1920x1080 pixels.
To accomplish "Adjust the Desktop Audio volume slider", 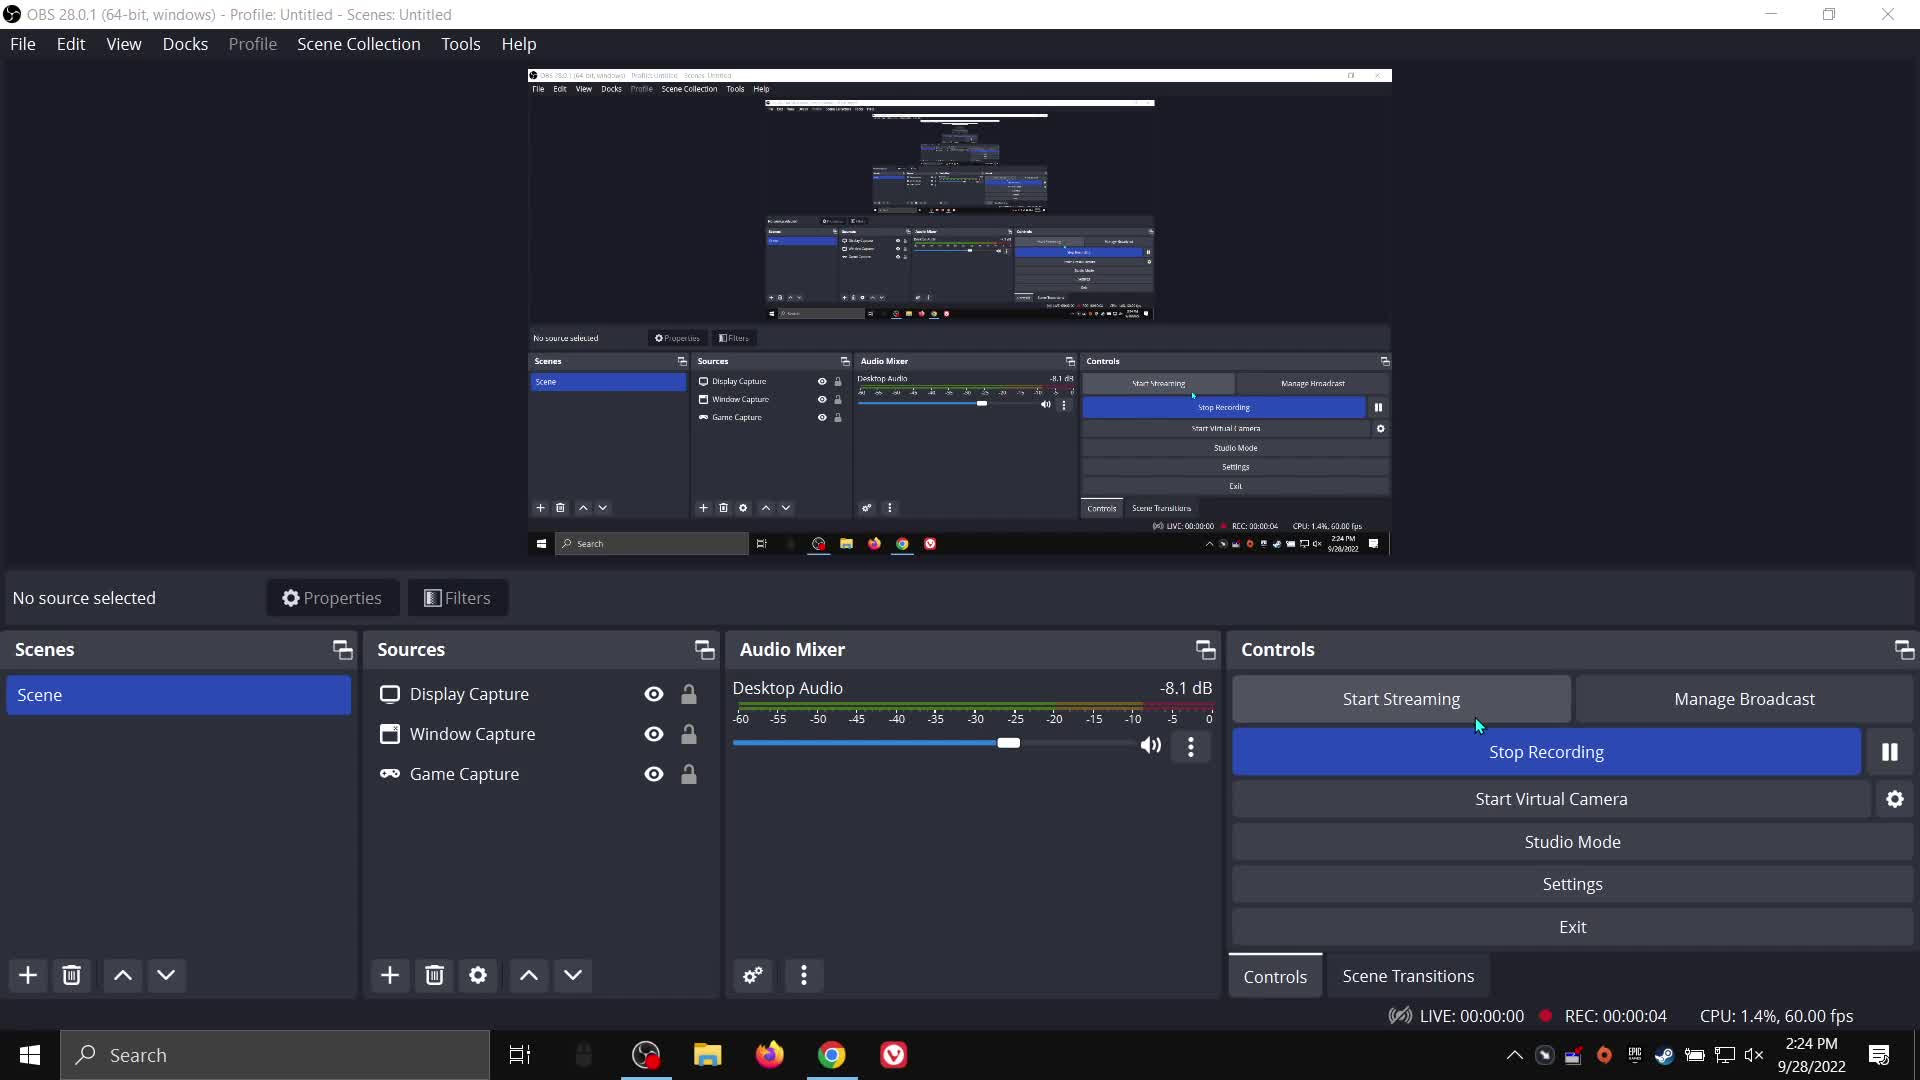I will tap(1008, 743).
